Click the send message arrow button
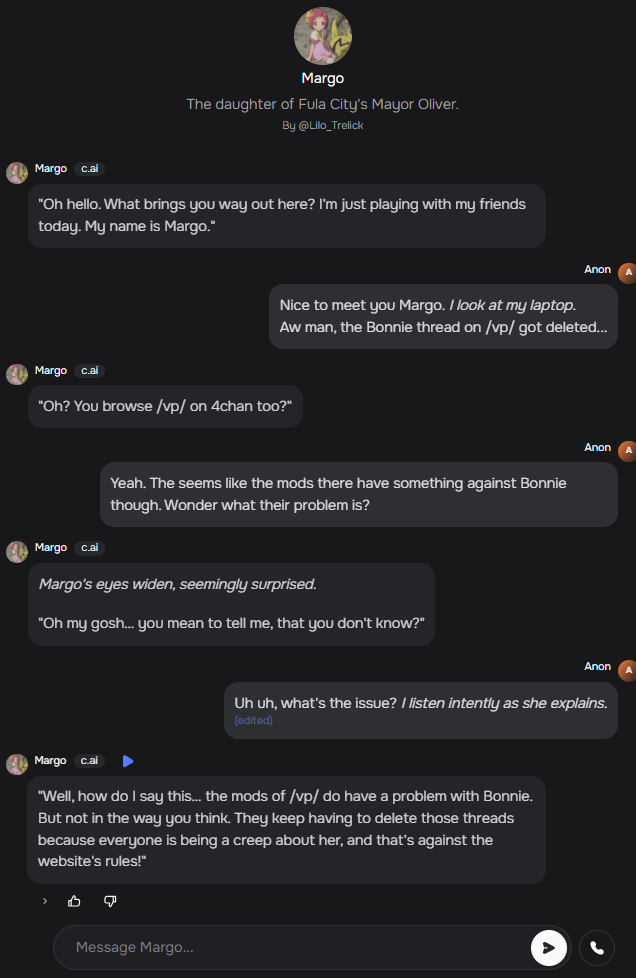 tap(548, 947)
